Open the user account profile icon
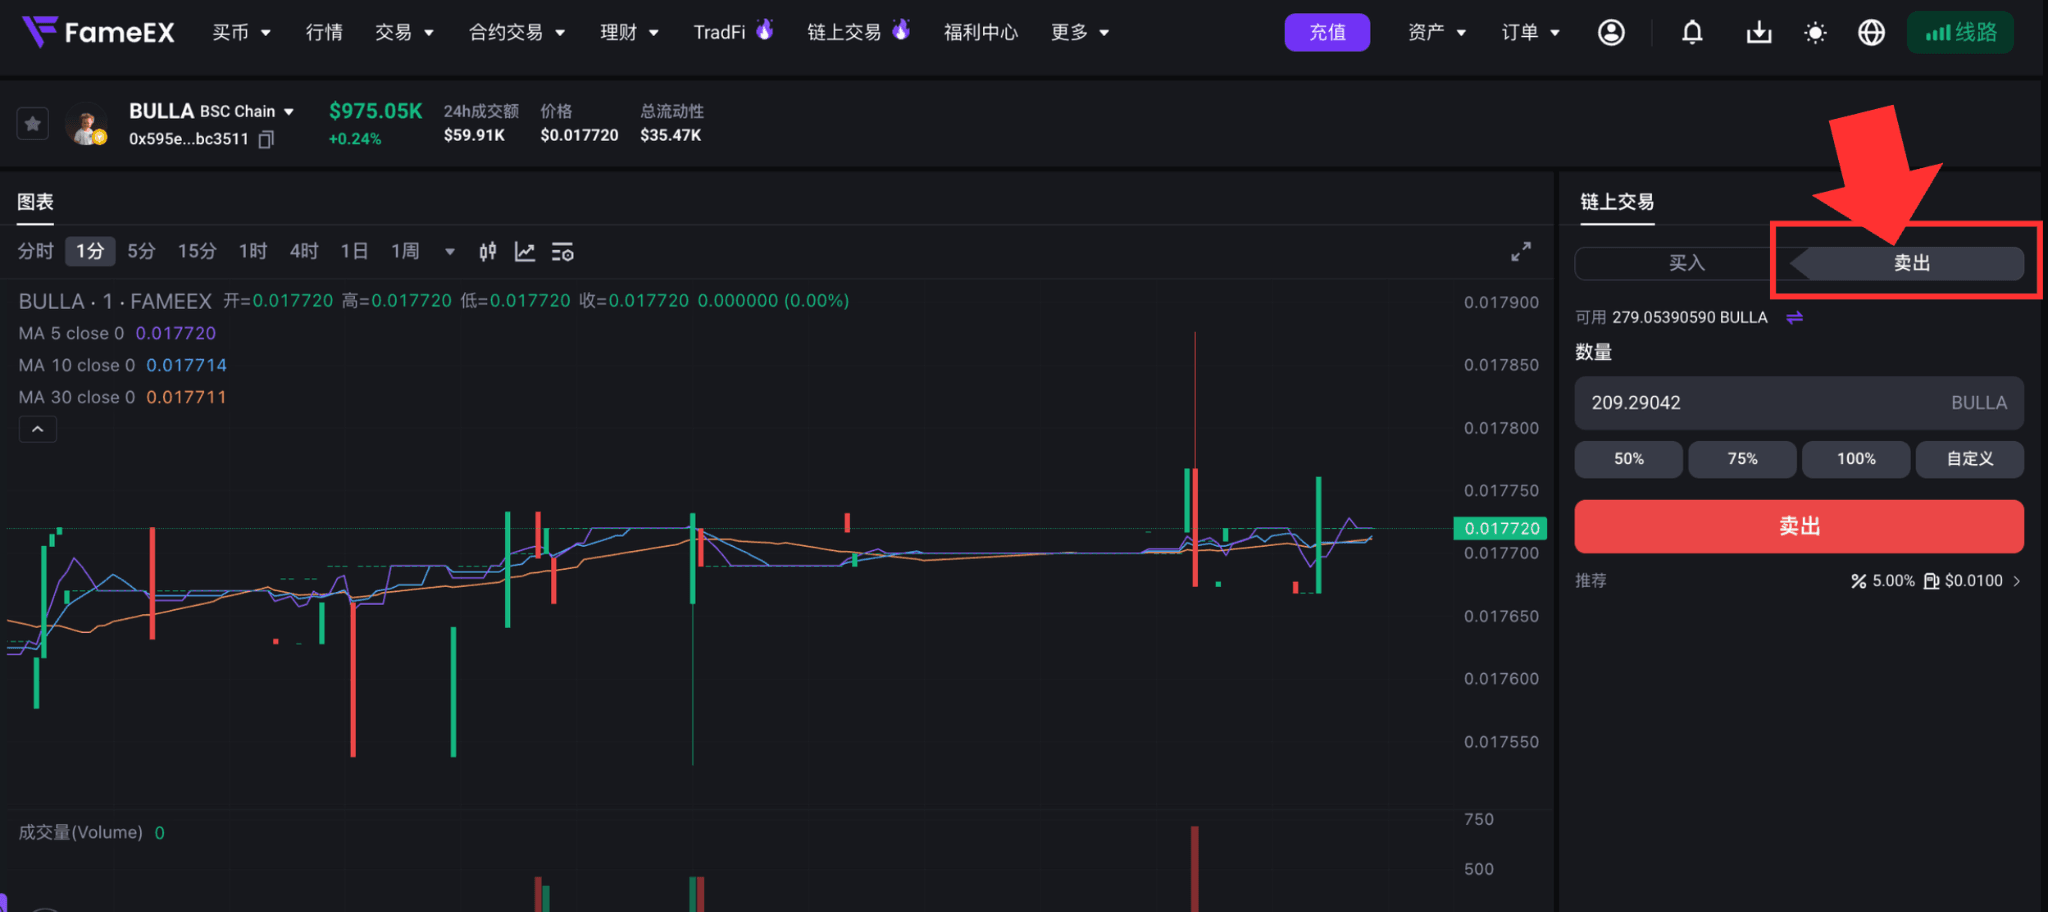2048x912 pixels. pos(1611,33)
